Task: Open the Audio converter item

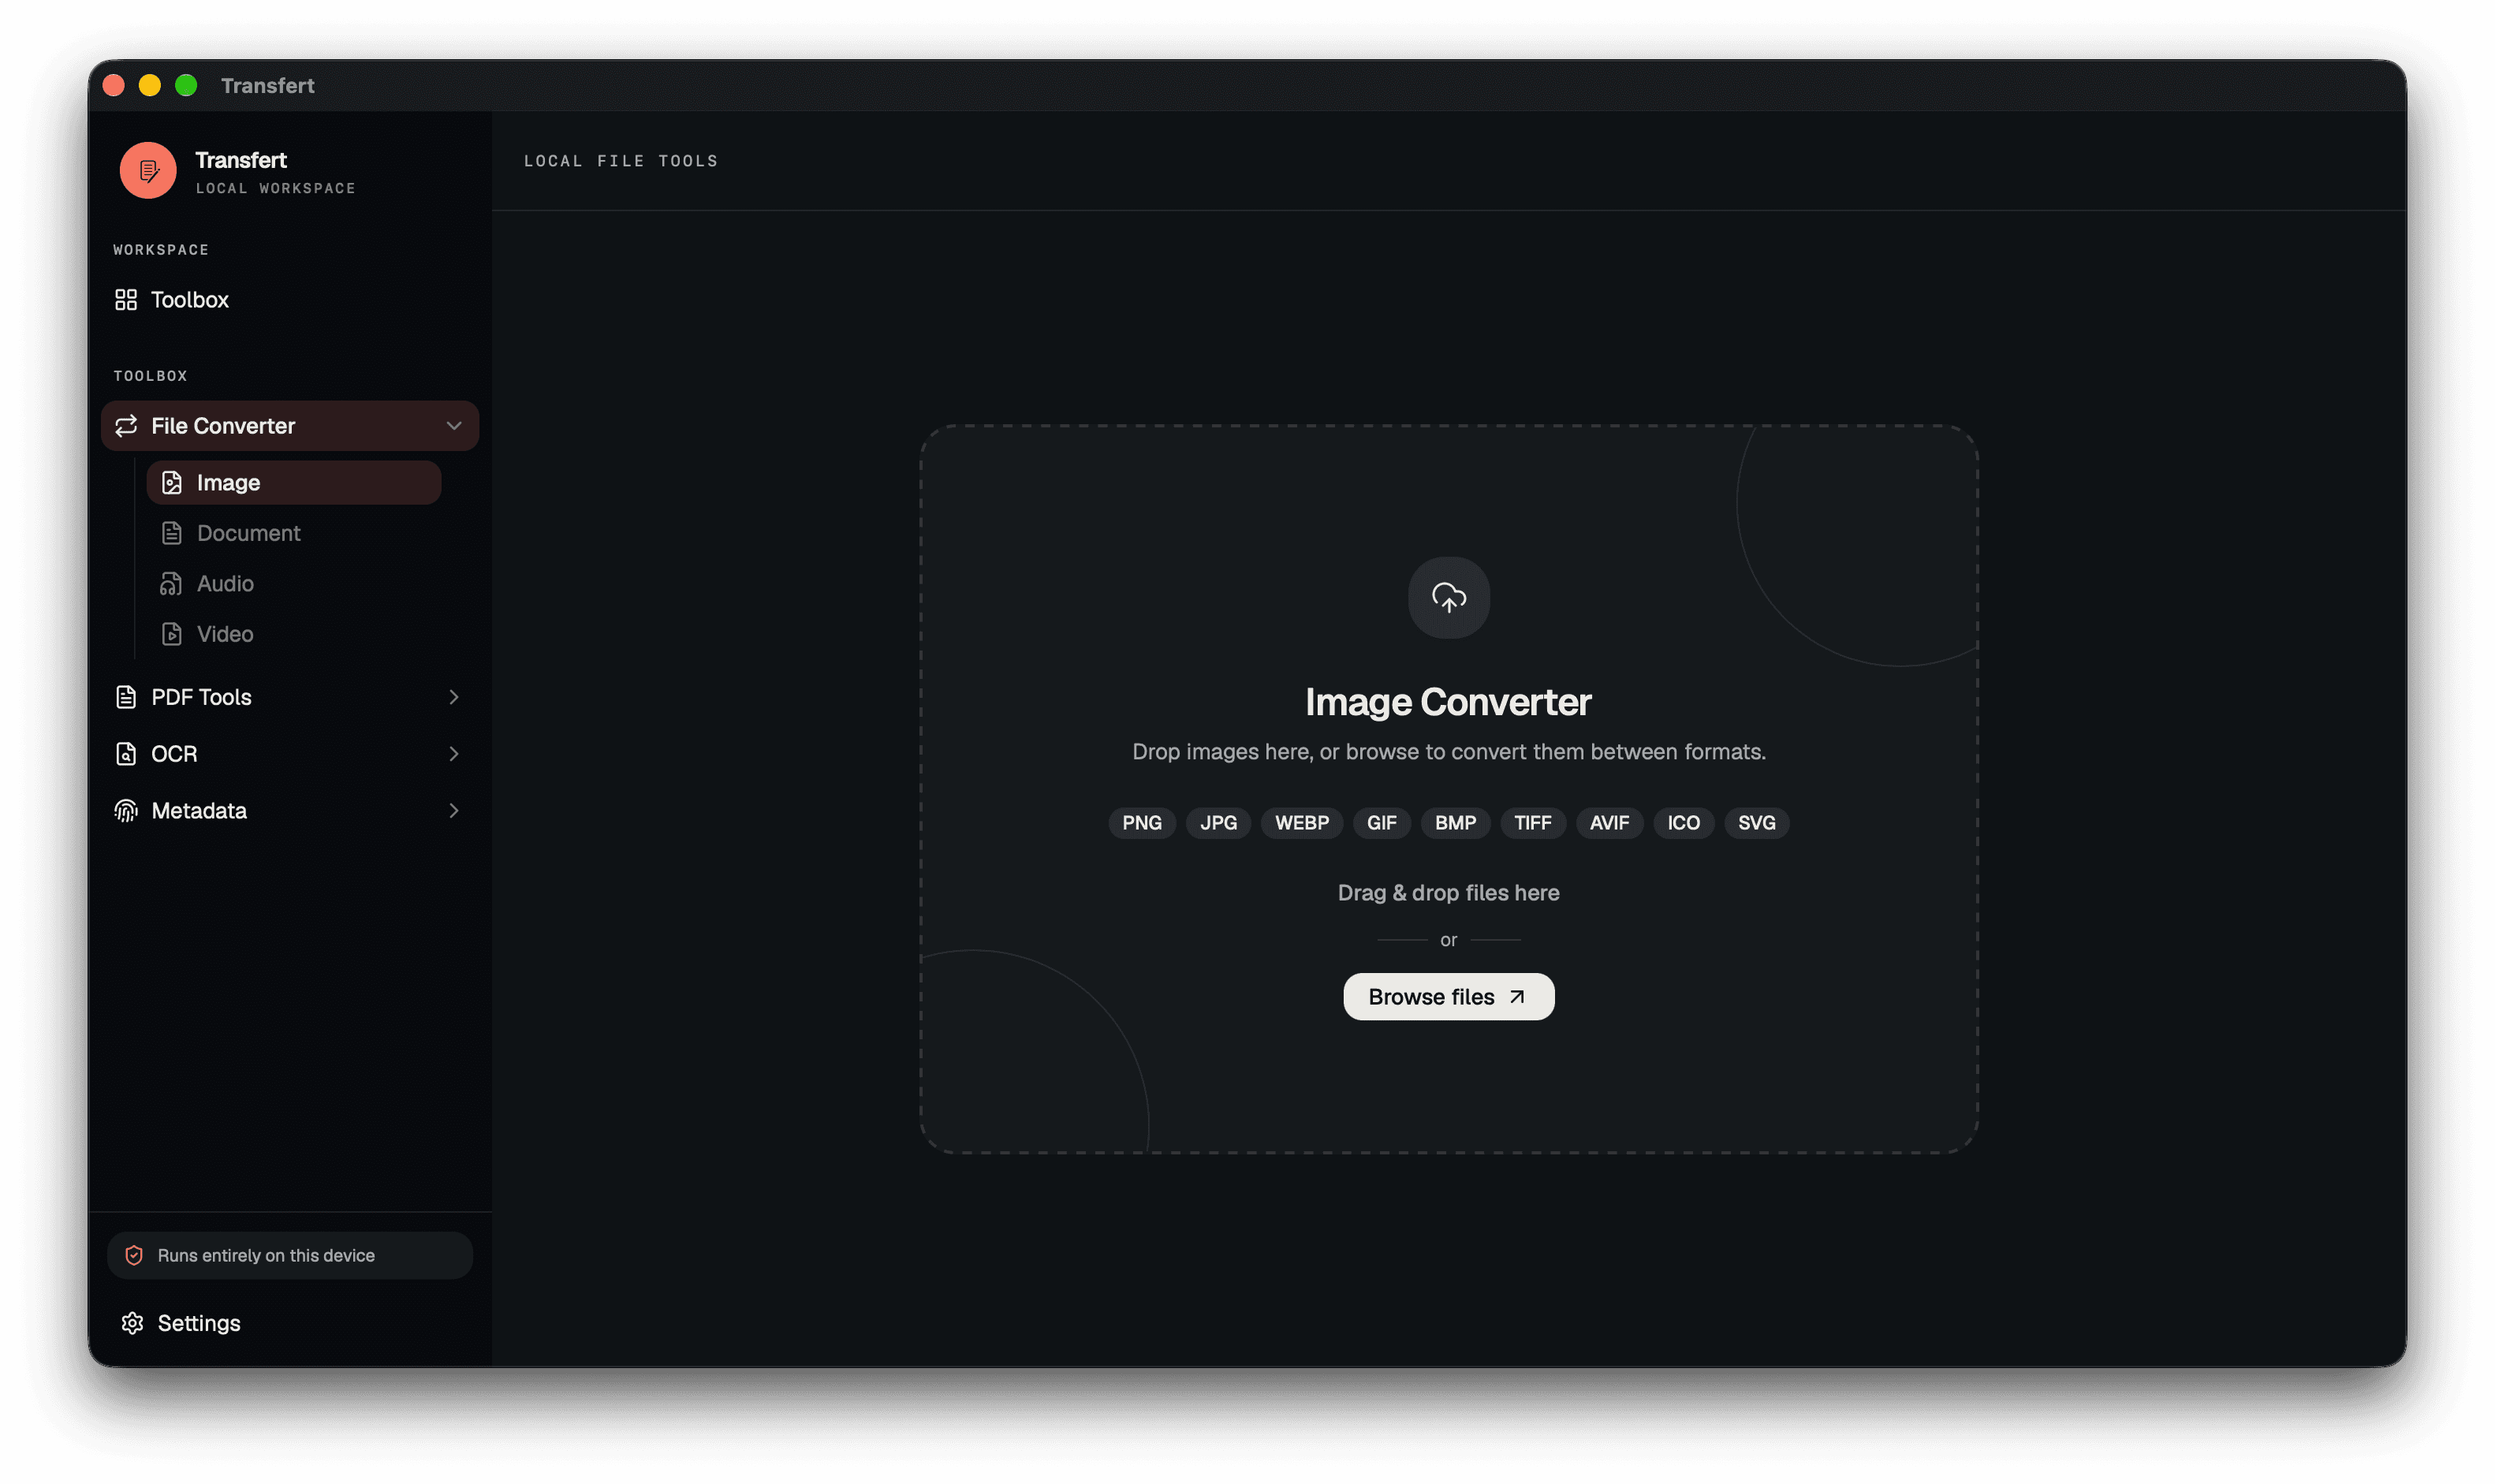Action: tap(294, 584)
